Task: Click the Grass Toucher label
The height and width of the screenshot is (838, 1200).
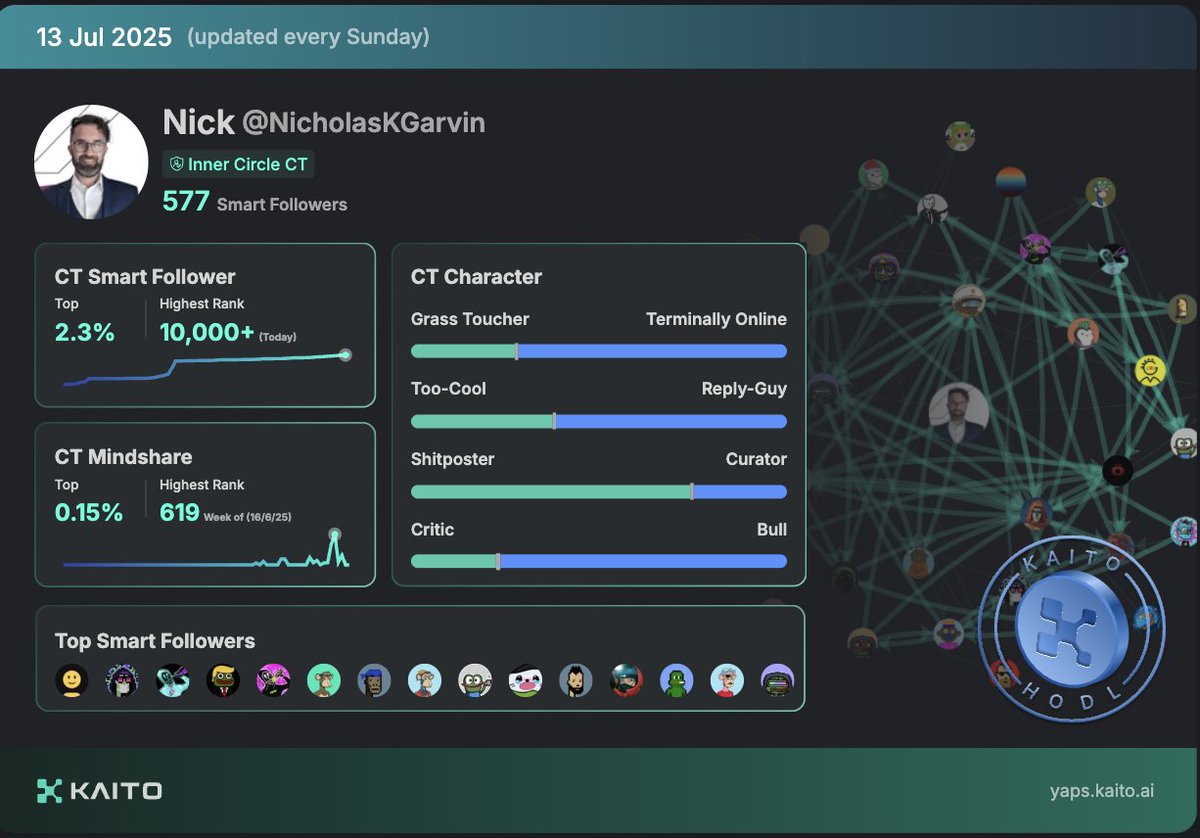Action: coord(470,319)
